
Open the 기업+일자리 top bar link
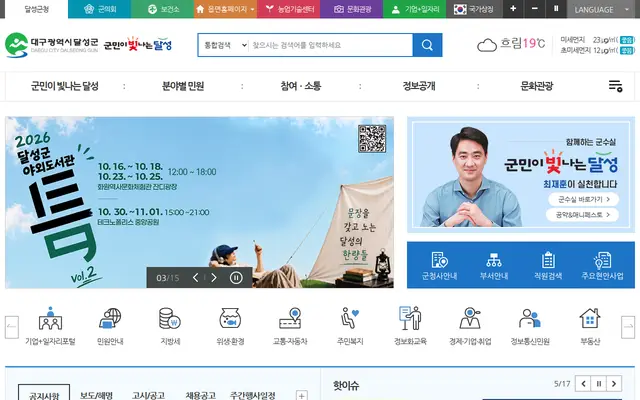(414, 9)
